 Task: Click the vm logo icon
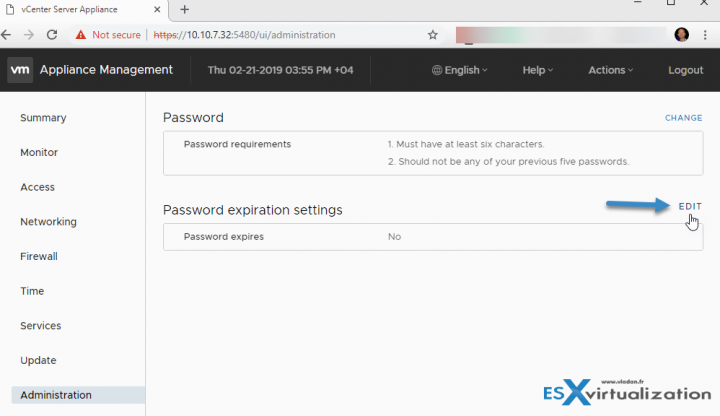click(x=20, y=70)
